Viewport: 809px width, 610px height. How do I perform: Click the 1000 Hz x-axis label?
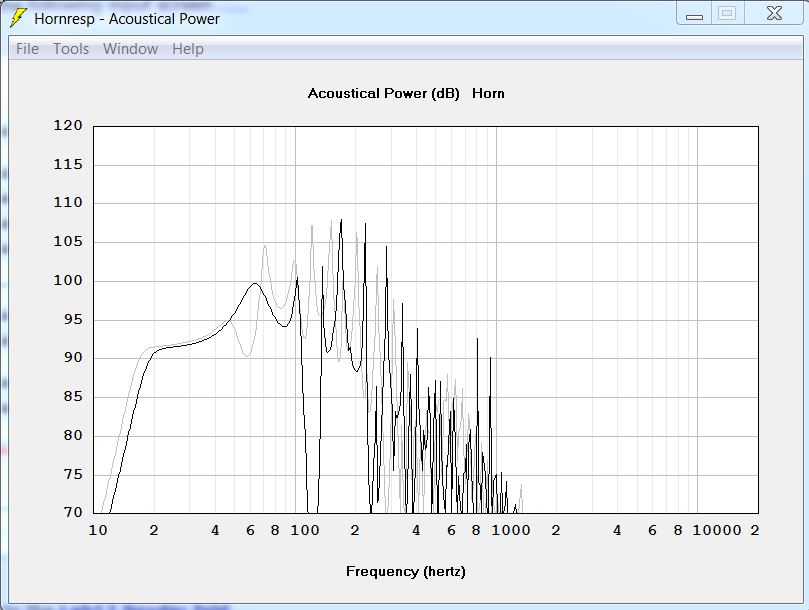[x=511, y=531]
